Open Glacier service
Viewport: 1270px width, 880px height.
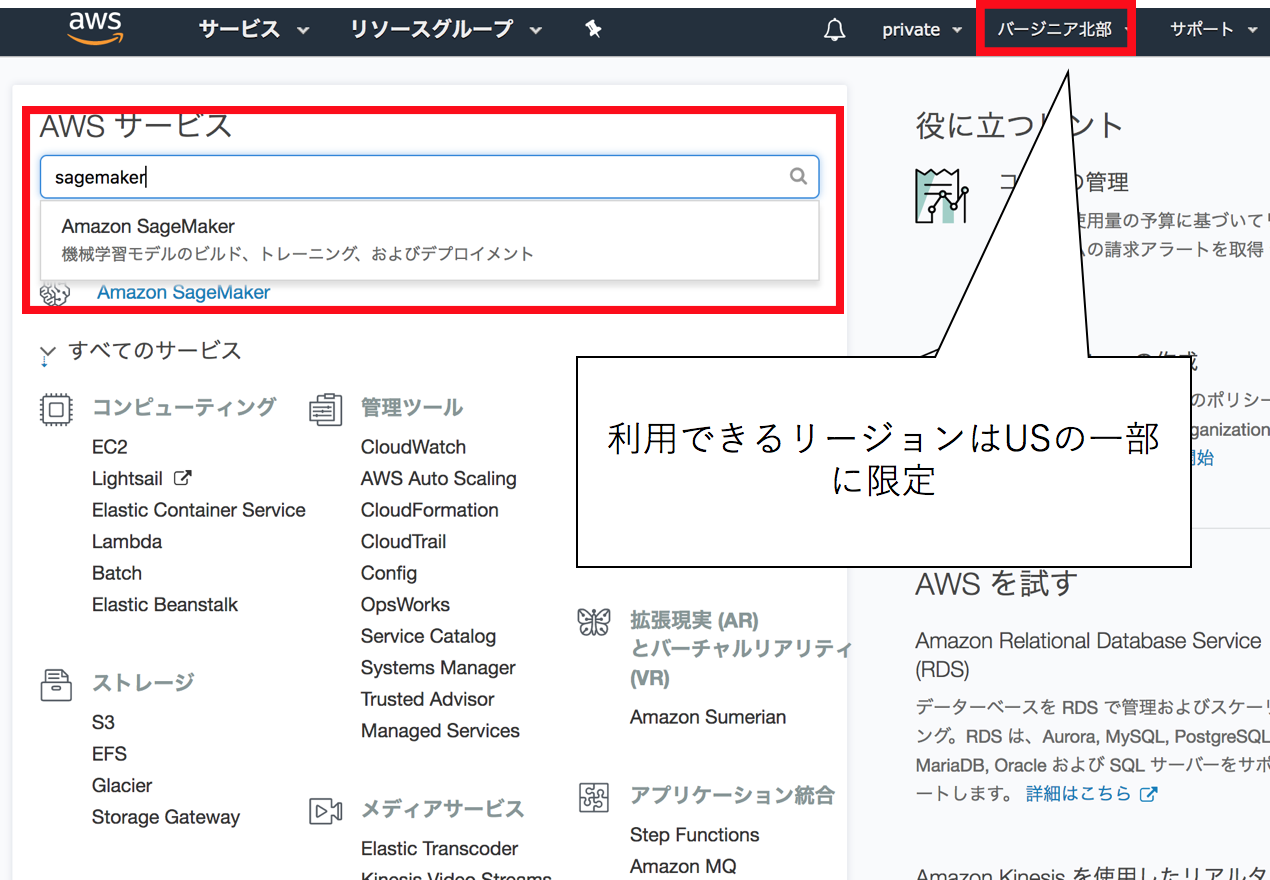click(x=122, y=785)
